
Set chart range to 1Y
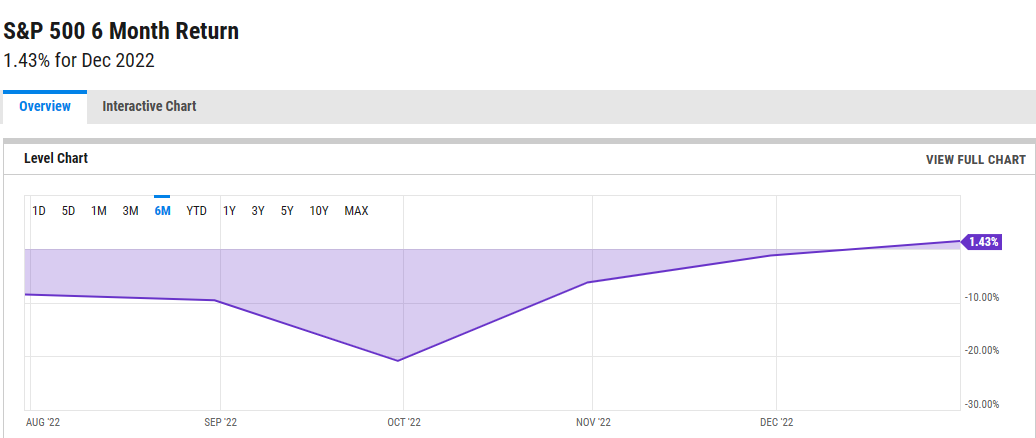[229, 211]
